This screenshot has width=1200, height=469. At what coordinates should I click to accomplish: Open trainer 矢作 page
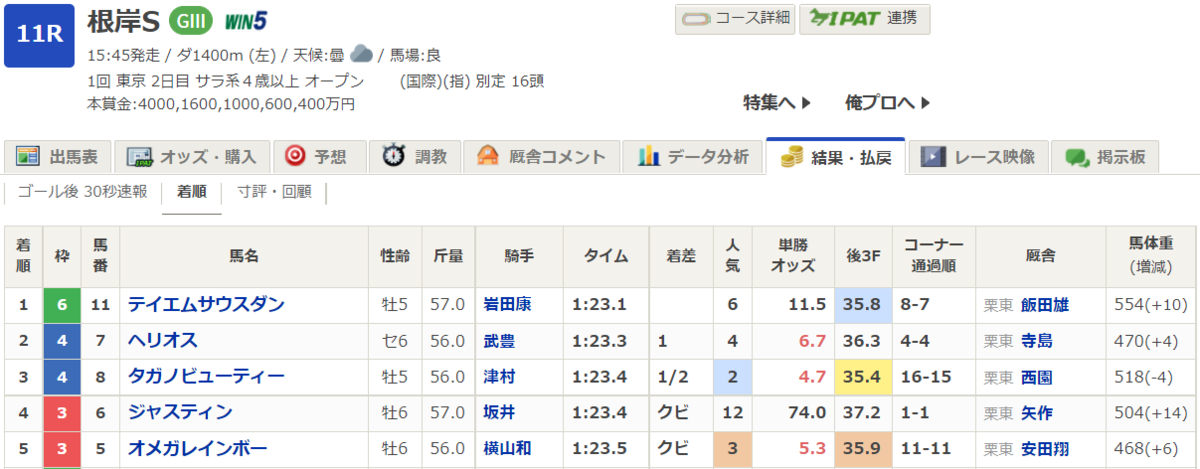(x=1037, y=412)
